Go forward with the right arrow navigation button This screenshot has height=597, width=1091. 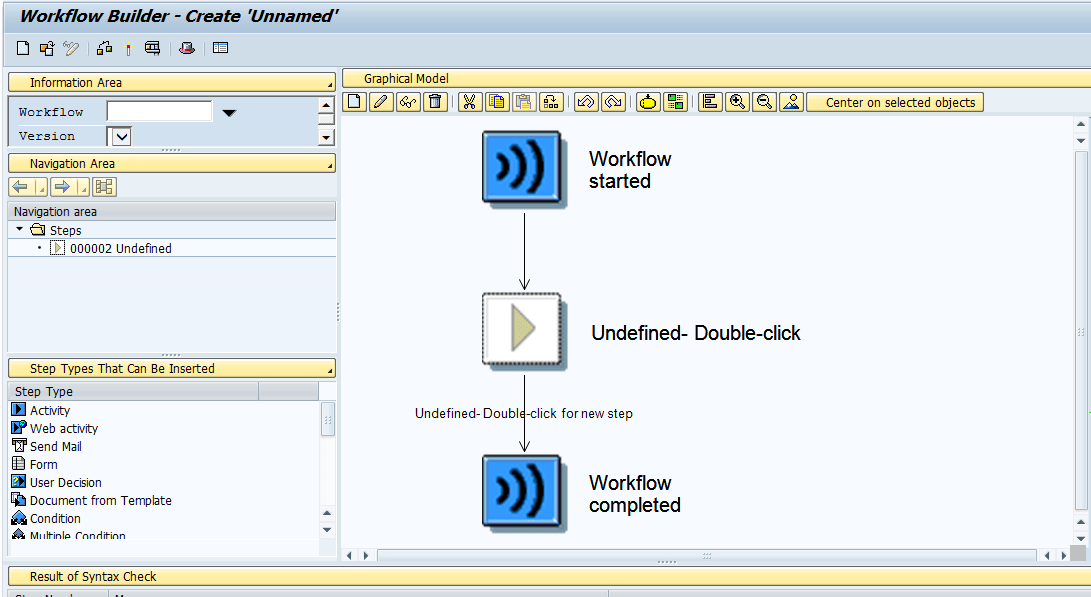tap(63, 186)
